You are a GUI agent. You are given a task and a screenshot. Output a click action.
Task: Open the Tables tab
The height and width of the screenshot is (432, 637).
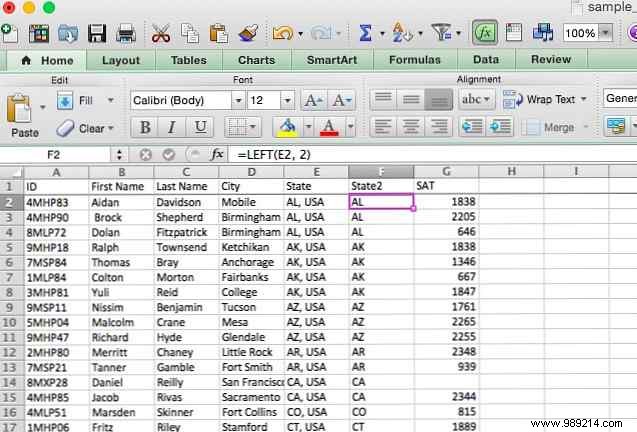tap(188, 61)
